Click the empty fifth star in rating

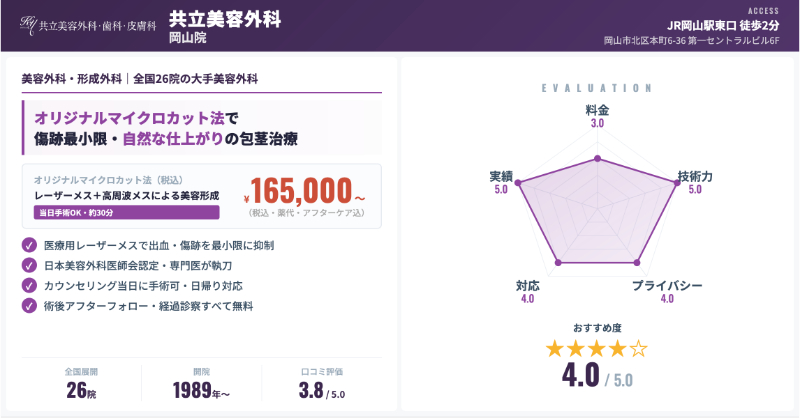[640, 349]
